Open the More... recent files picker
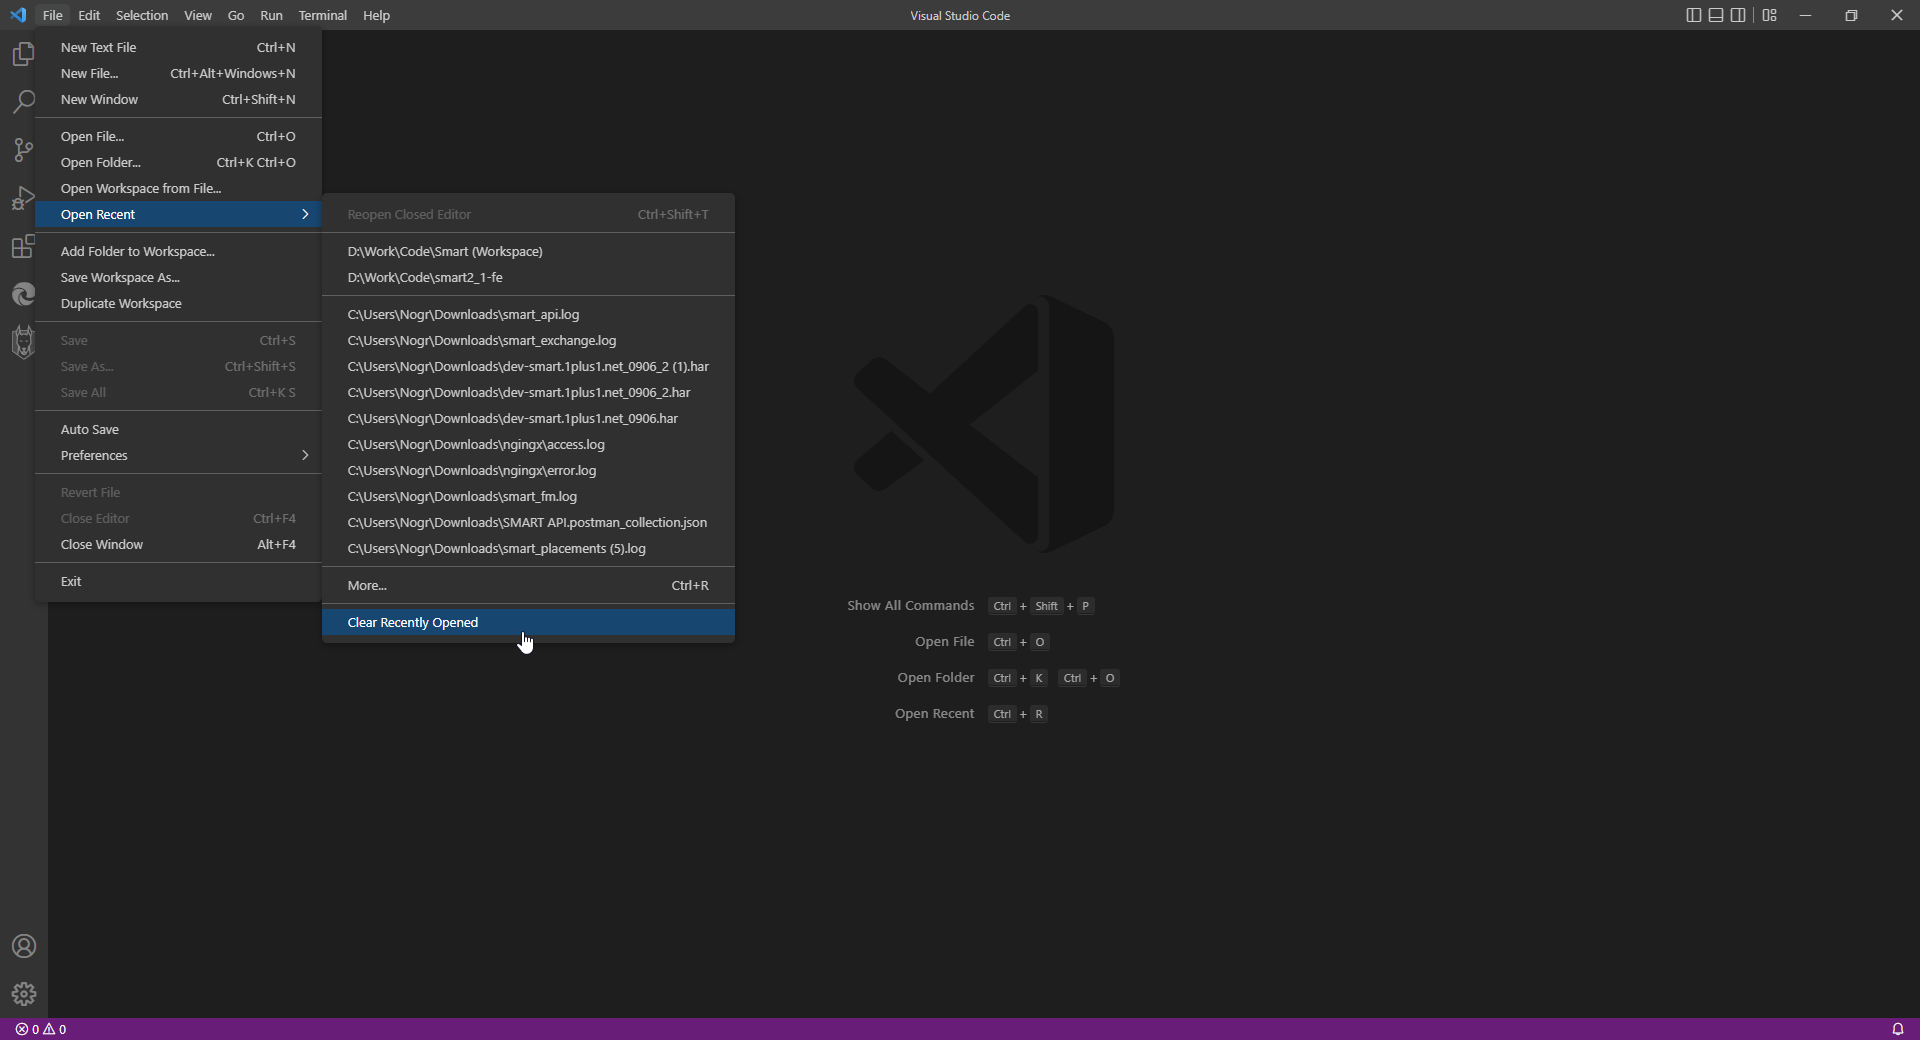The image size is (1920, 1040). coord(527,585)
